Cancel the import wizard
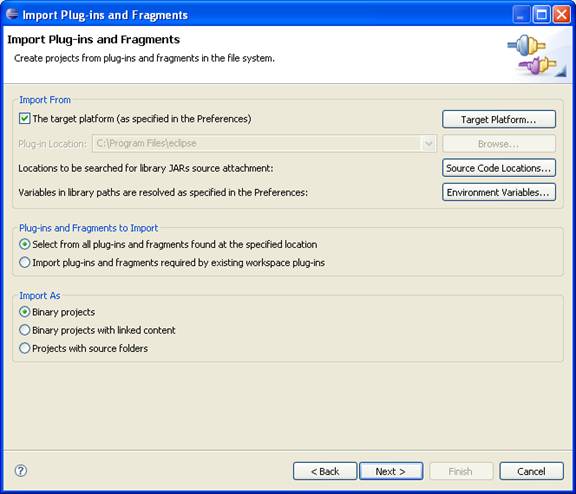 coord(531,471)
